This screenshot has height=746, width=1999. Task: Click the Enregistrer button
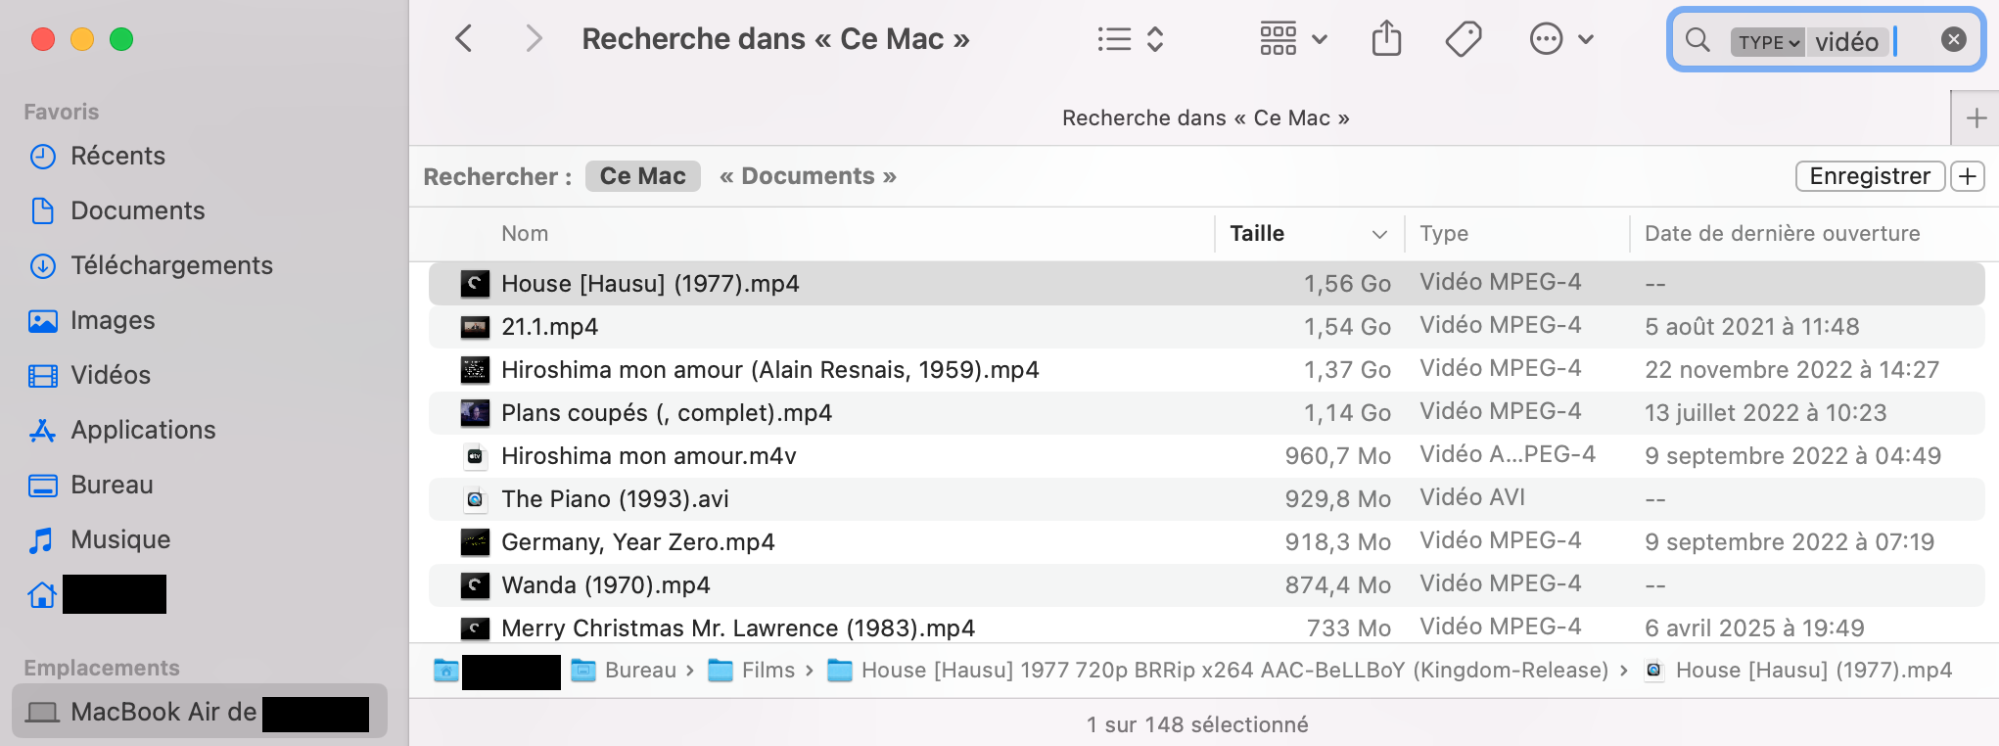coord(1870,176)
